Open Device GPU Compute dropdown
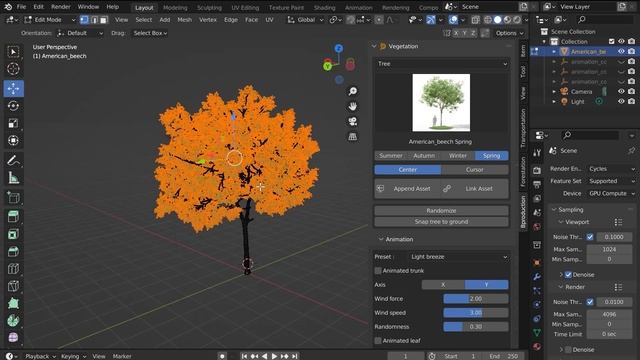640x360 pixels. pyautogui.click(x=611, y=193)
